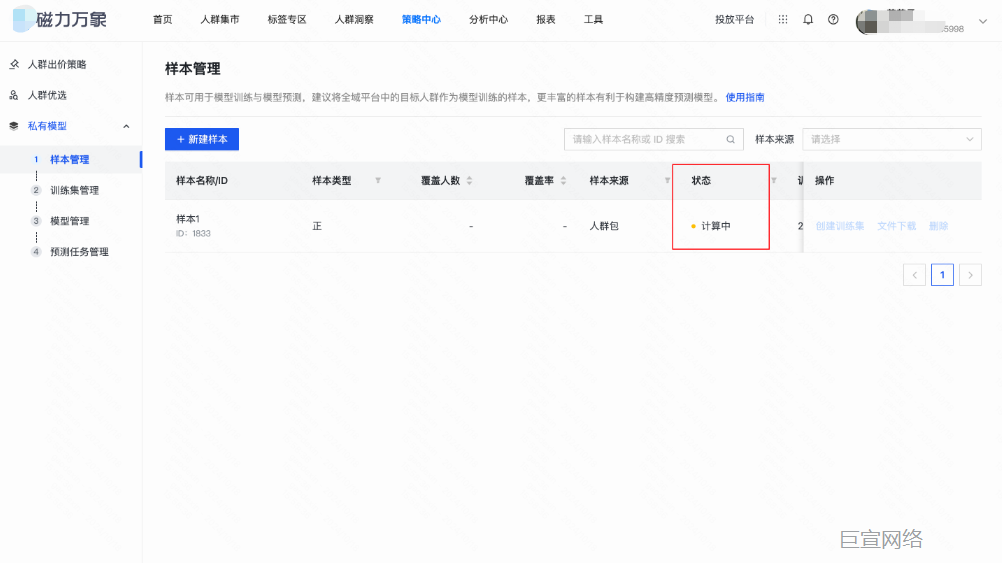Click the search magnifier icon

(730, 139)
